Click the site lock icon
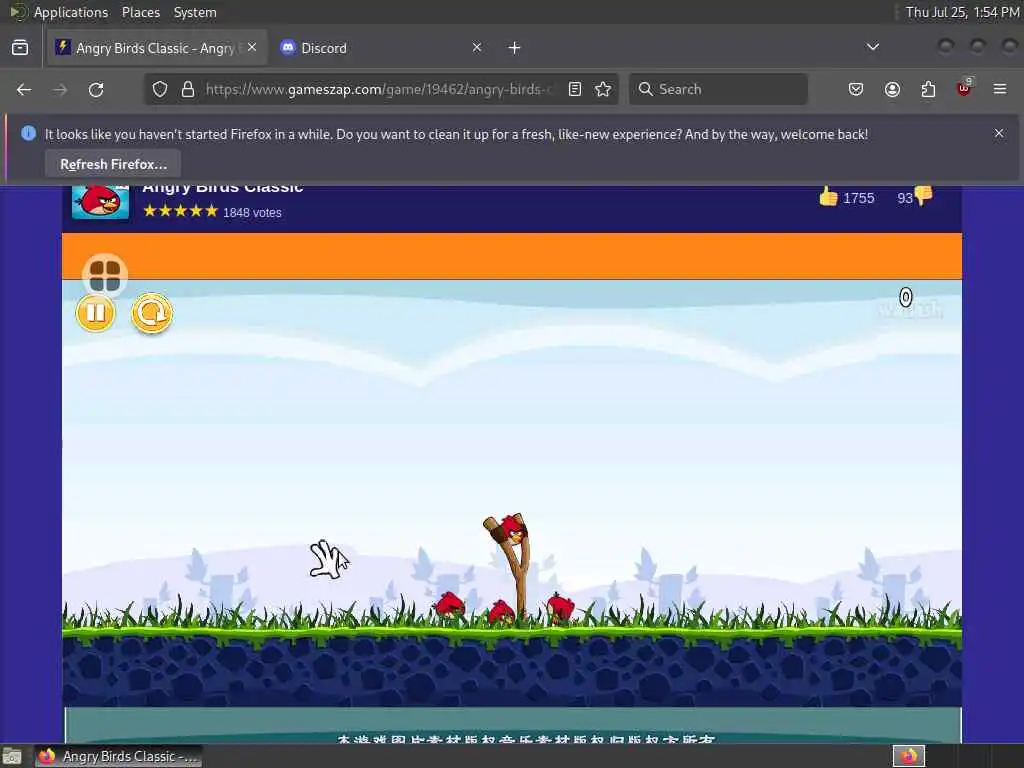Image resolution: width=1024 pixels, height=768 pixels. click(x=188, y=89)
